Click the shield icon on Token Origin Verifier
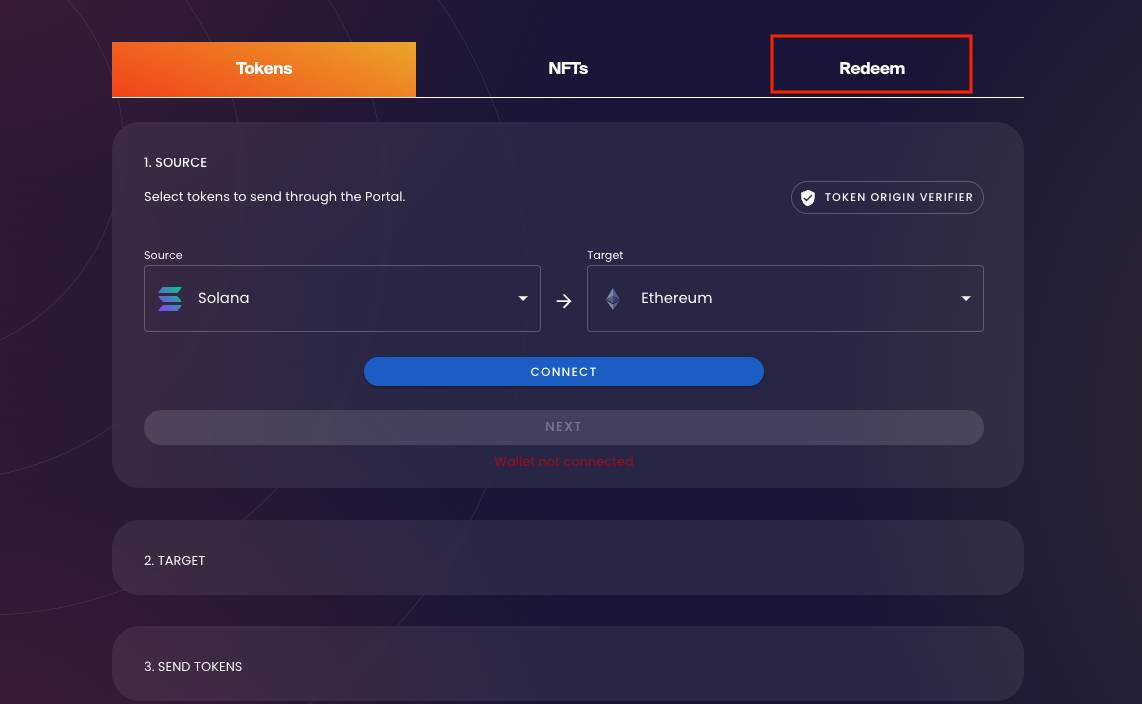 [808, 197]
